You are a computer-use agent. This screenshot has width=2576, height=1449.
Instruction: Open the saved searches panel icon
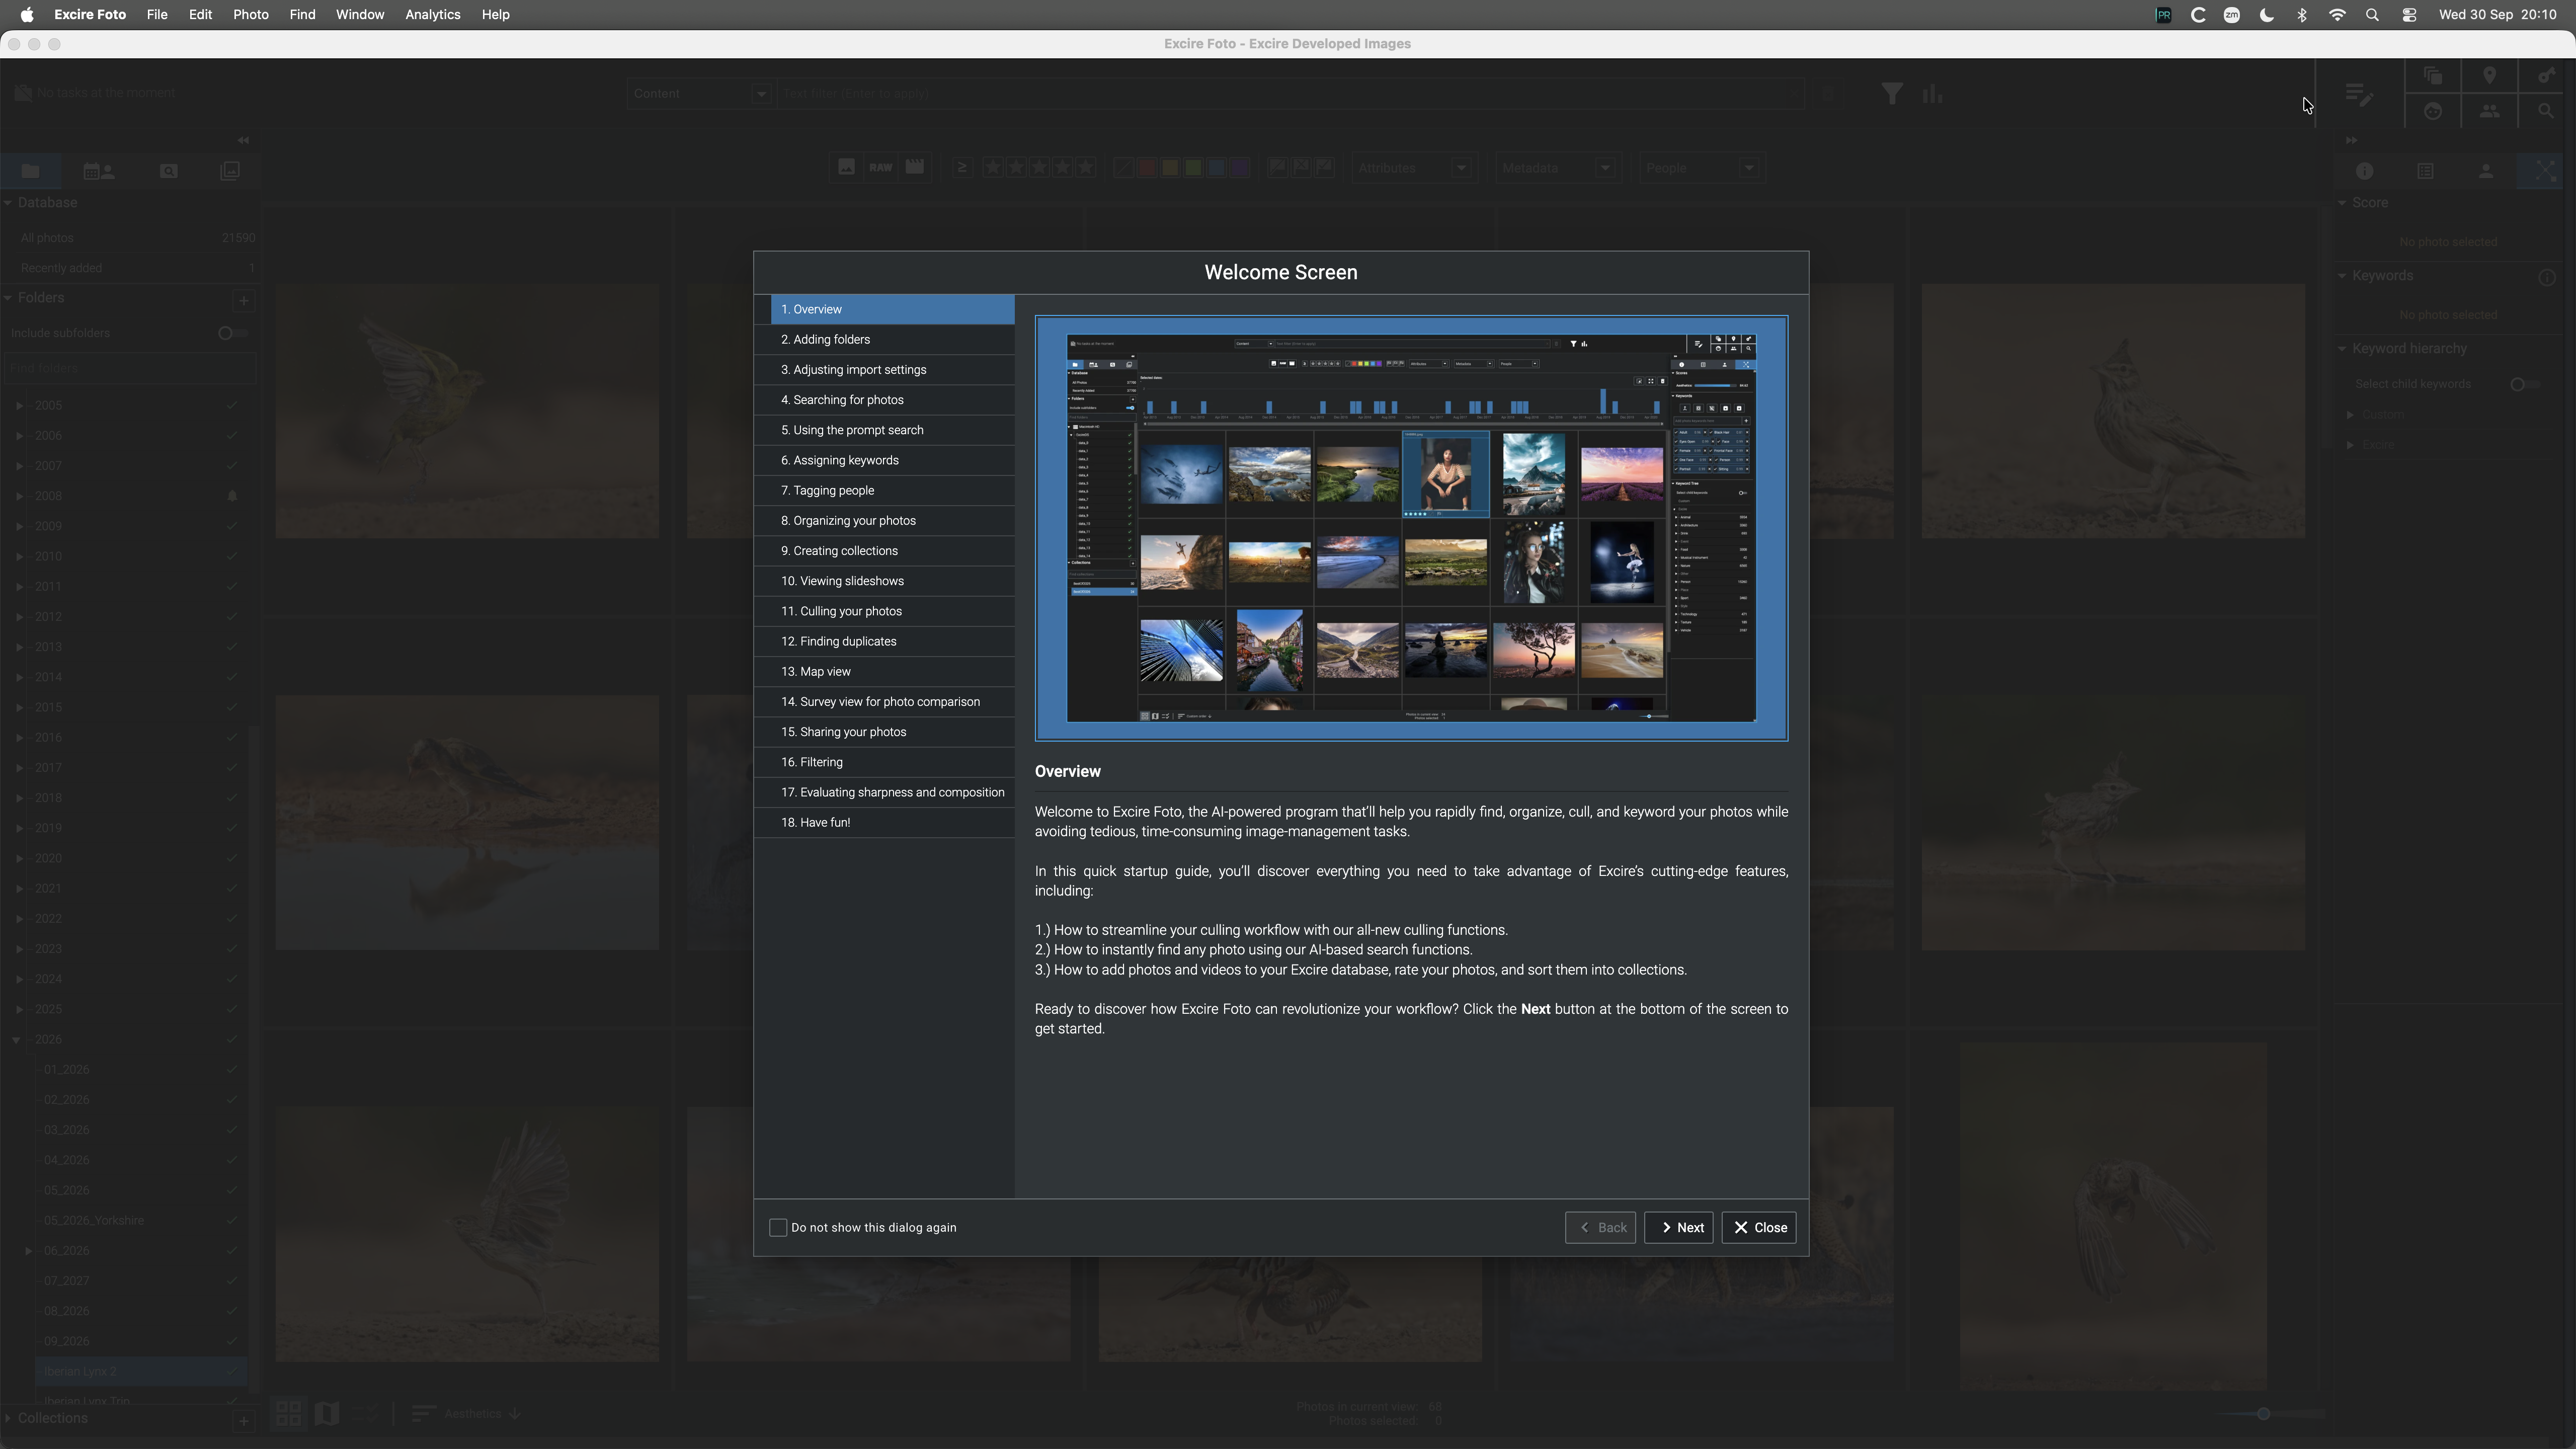click(x=169, y=171)
